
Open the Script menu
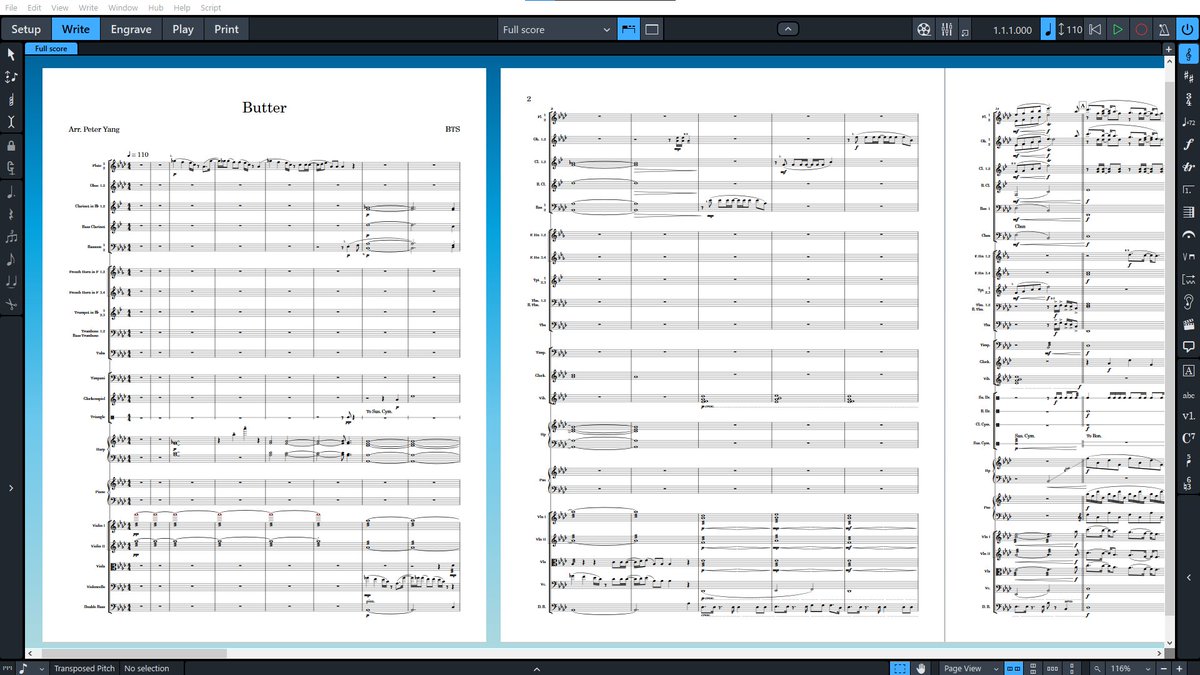coord(210,7)
